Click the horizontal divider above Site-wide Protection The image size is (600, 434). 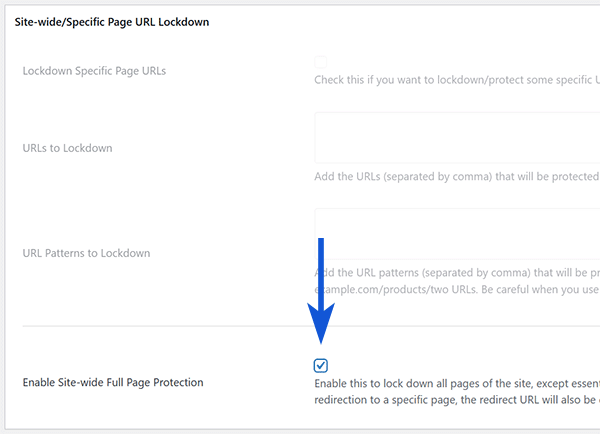(x=160, y=326)
